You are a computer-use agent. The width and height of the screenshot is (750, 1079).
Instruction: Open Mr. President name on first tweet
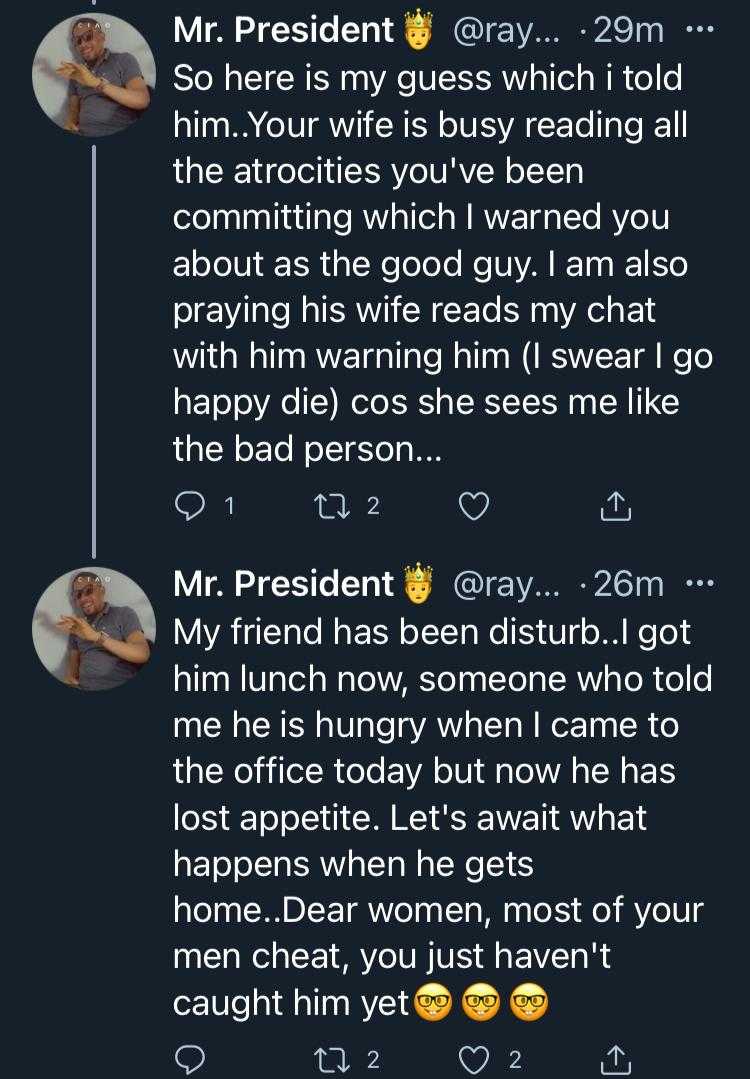[x=284, y=30]
